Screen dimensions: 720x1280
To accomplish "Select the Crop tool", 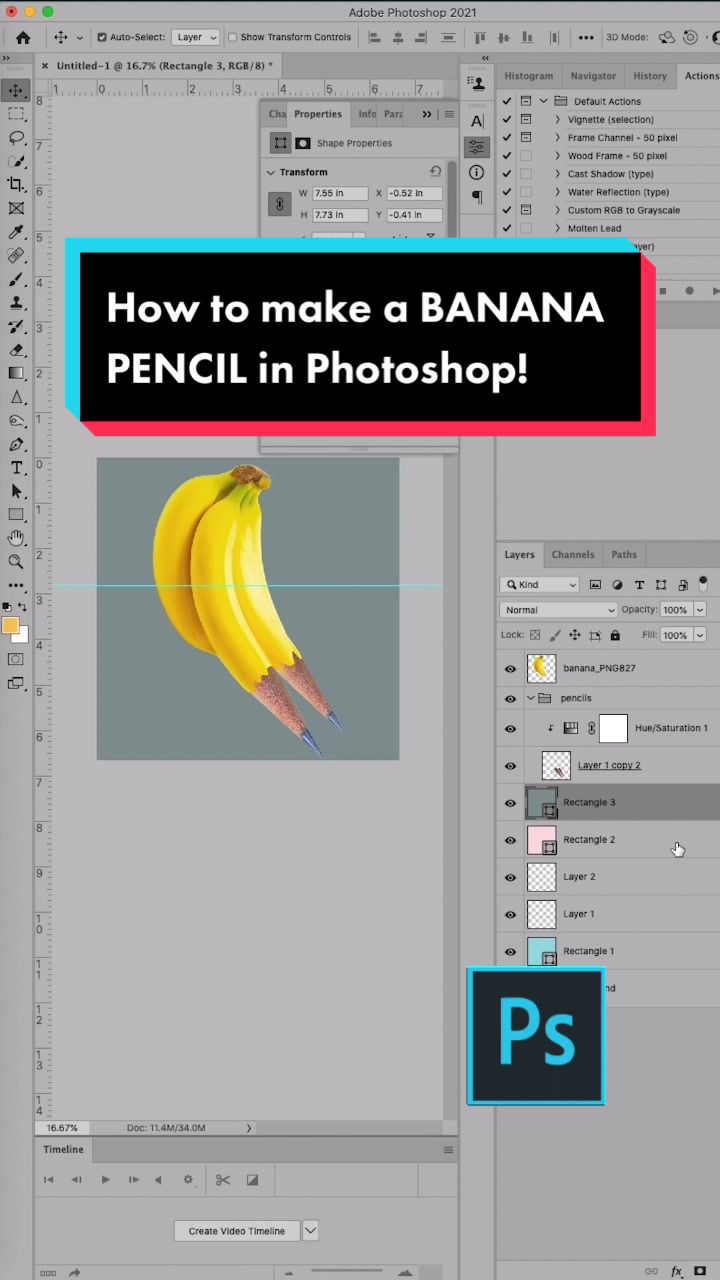I will pyautogui.click(x=16, y=185).
